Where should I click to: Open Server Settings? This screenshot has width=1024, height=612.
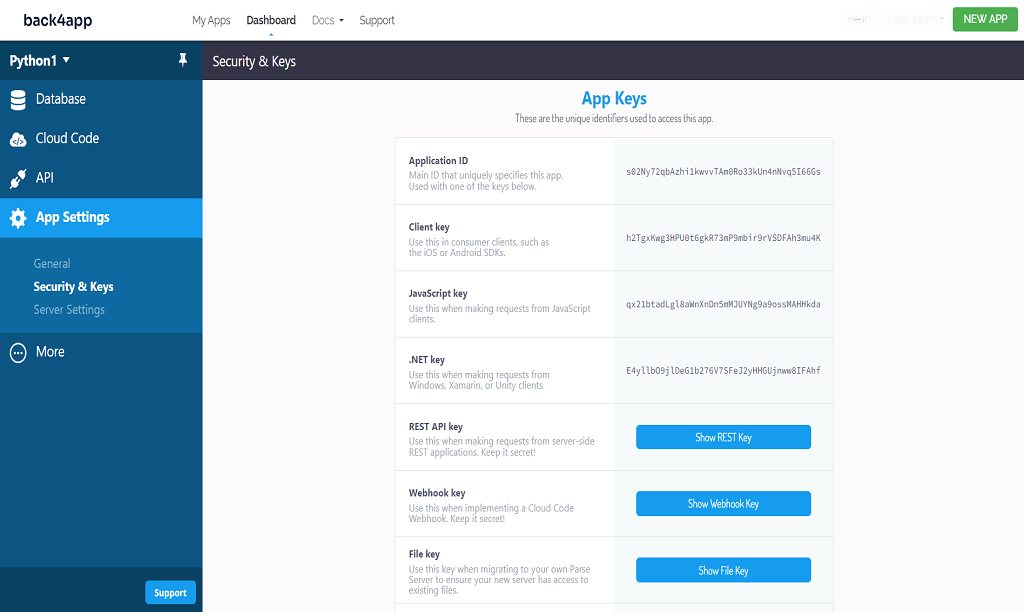[69, 310]
